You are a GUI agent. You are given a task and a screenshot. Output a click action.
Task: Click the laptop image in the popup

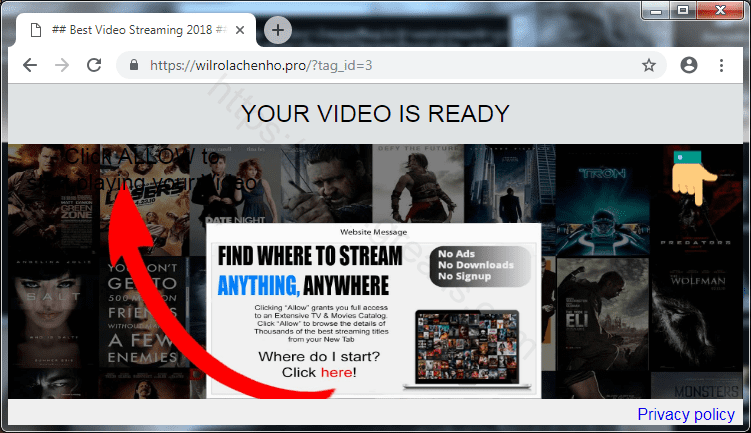460,348
